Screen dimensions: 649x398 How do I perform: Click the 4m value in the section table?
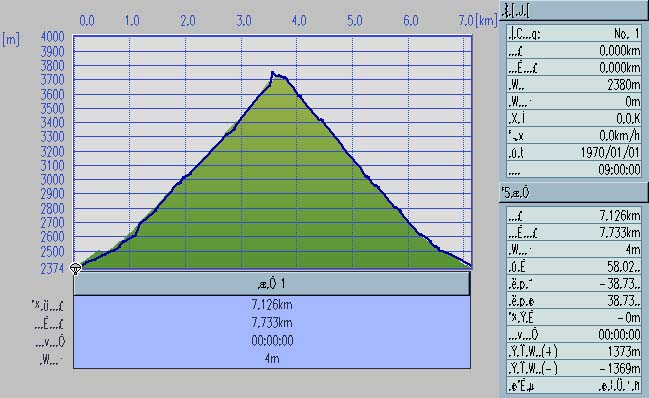point(272,358)
